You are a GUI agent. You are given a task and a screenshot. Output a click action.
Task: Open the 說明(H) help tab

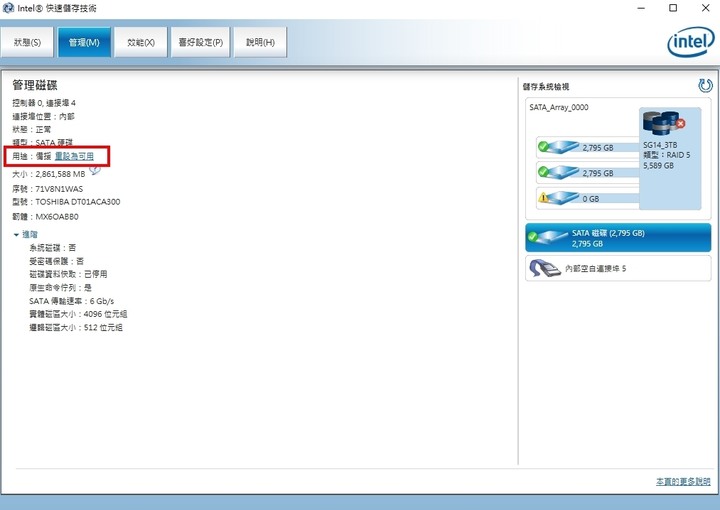pyautogui.click(x=260, y=42)
